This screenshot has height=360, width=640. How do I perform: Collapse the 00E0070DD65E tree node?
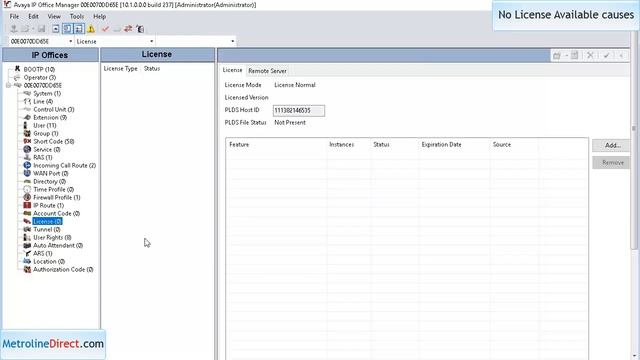click(8, 85)
